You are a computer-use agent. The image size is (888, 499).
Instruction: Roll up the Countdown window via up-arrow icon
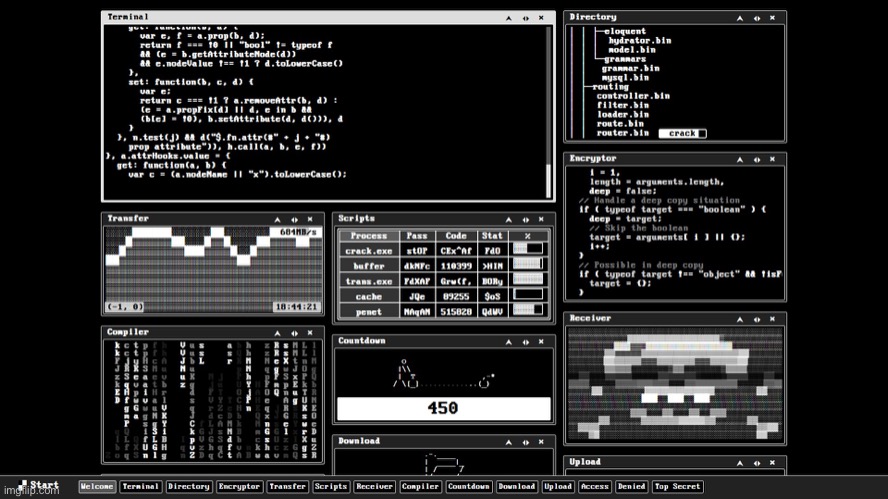tap(509, 341)
